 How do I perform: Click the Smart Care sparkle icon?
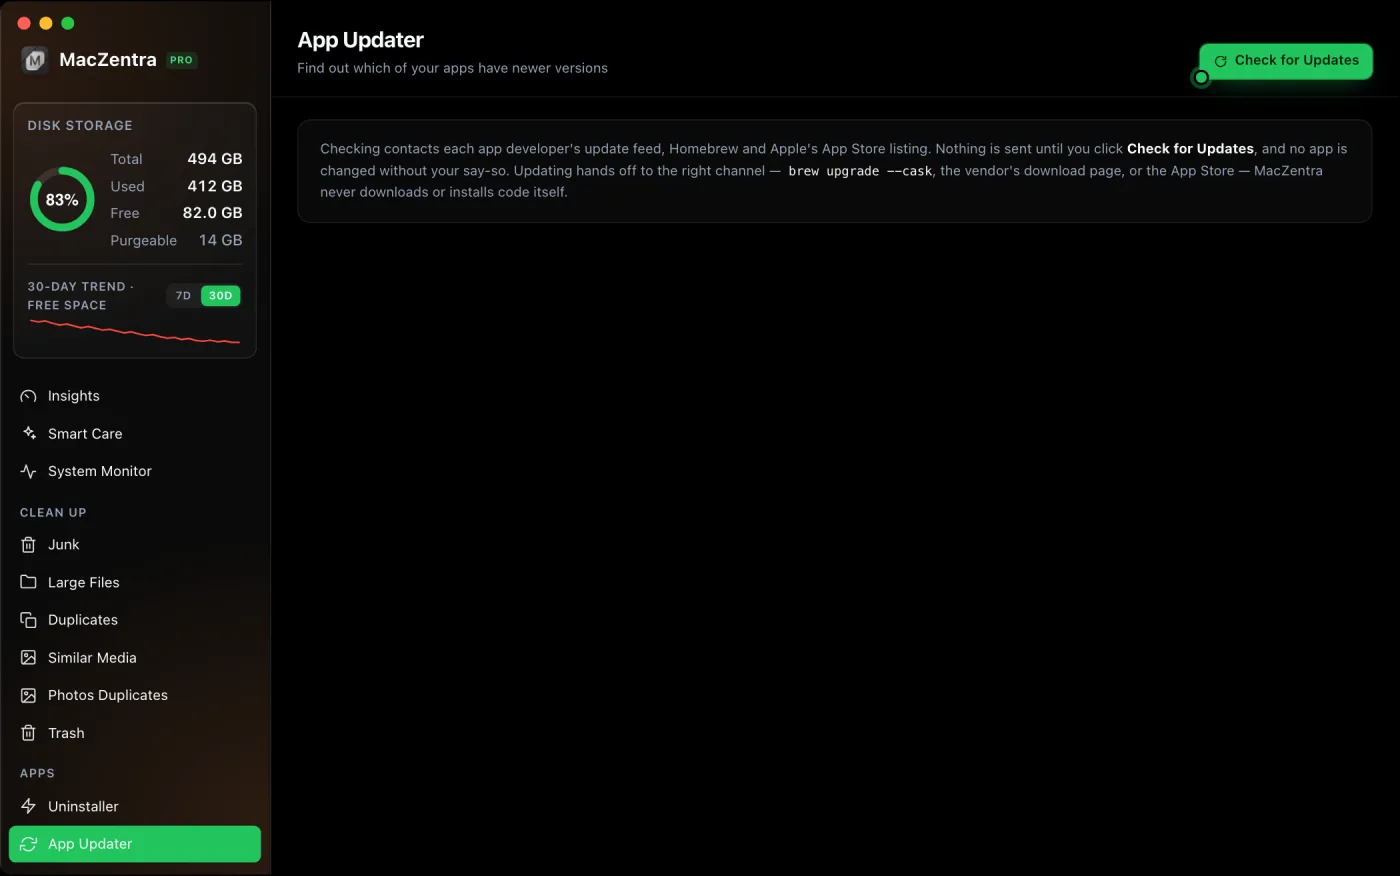tap(28, 434)
